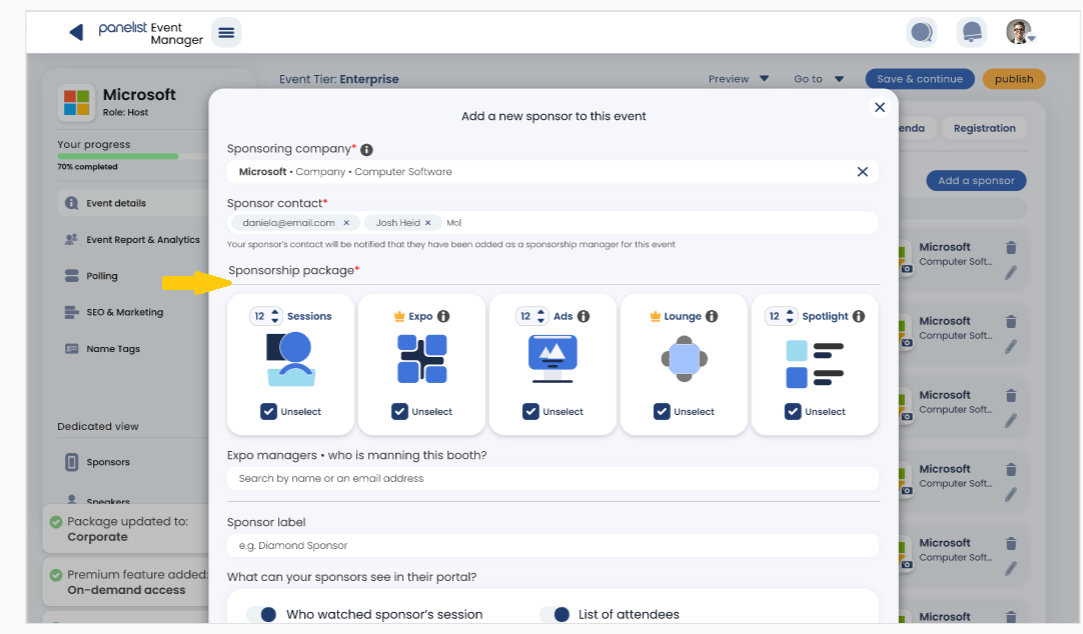Click the Sponsor label input field
Viewport: 1083px width, 634px height.
[553, 546]
